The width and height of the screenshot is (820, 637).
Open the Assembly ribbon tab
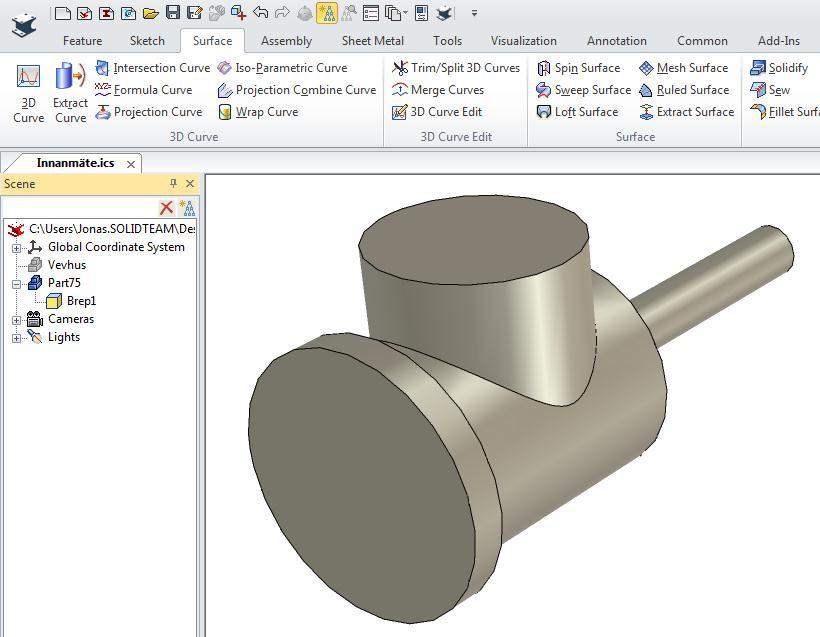click(286, 41)
